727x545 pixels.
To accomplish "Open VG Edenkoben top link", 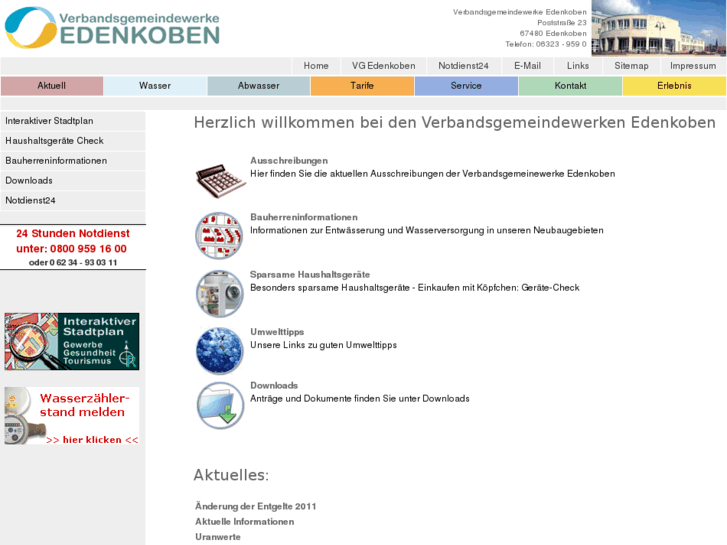I will click(x=383, y=66).
